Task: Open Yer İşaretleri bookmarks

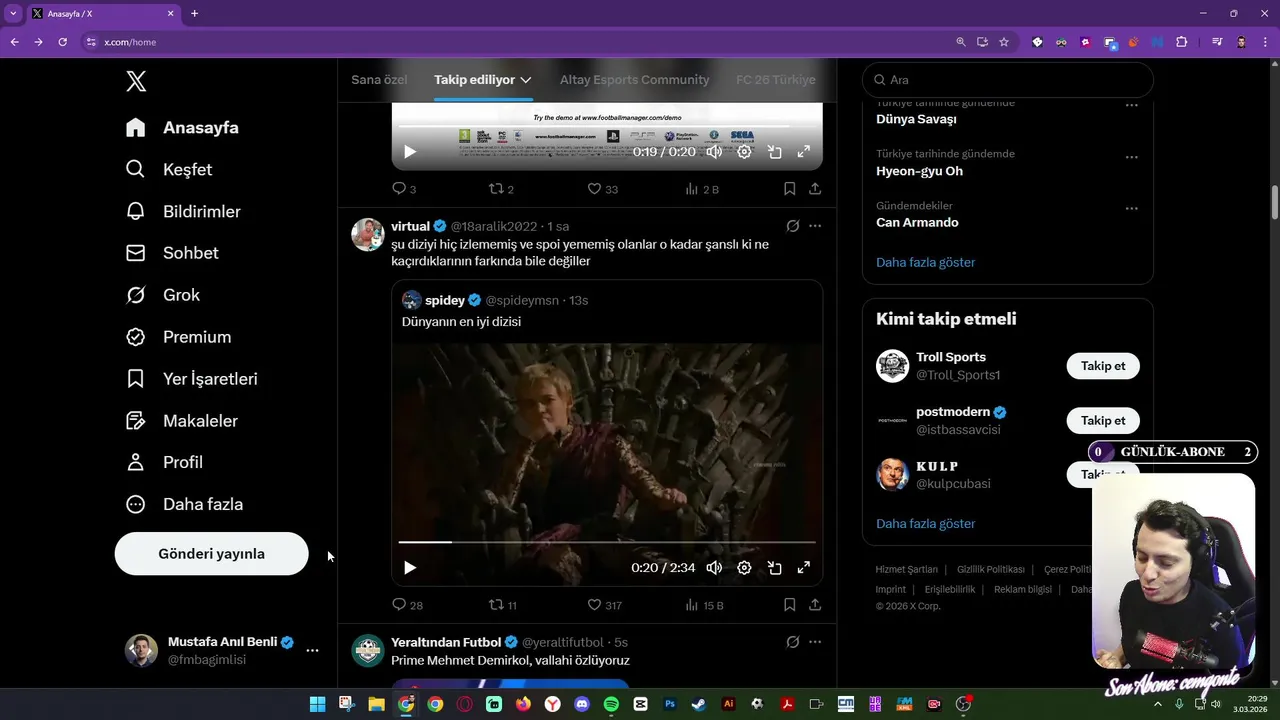Action: coord(192,379)
